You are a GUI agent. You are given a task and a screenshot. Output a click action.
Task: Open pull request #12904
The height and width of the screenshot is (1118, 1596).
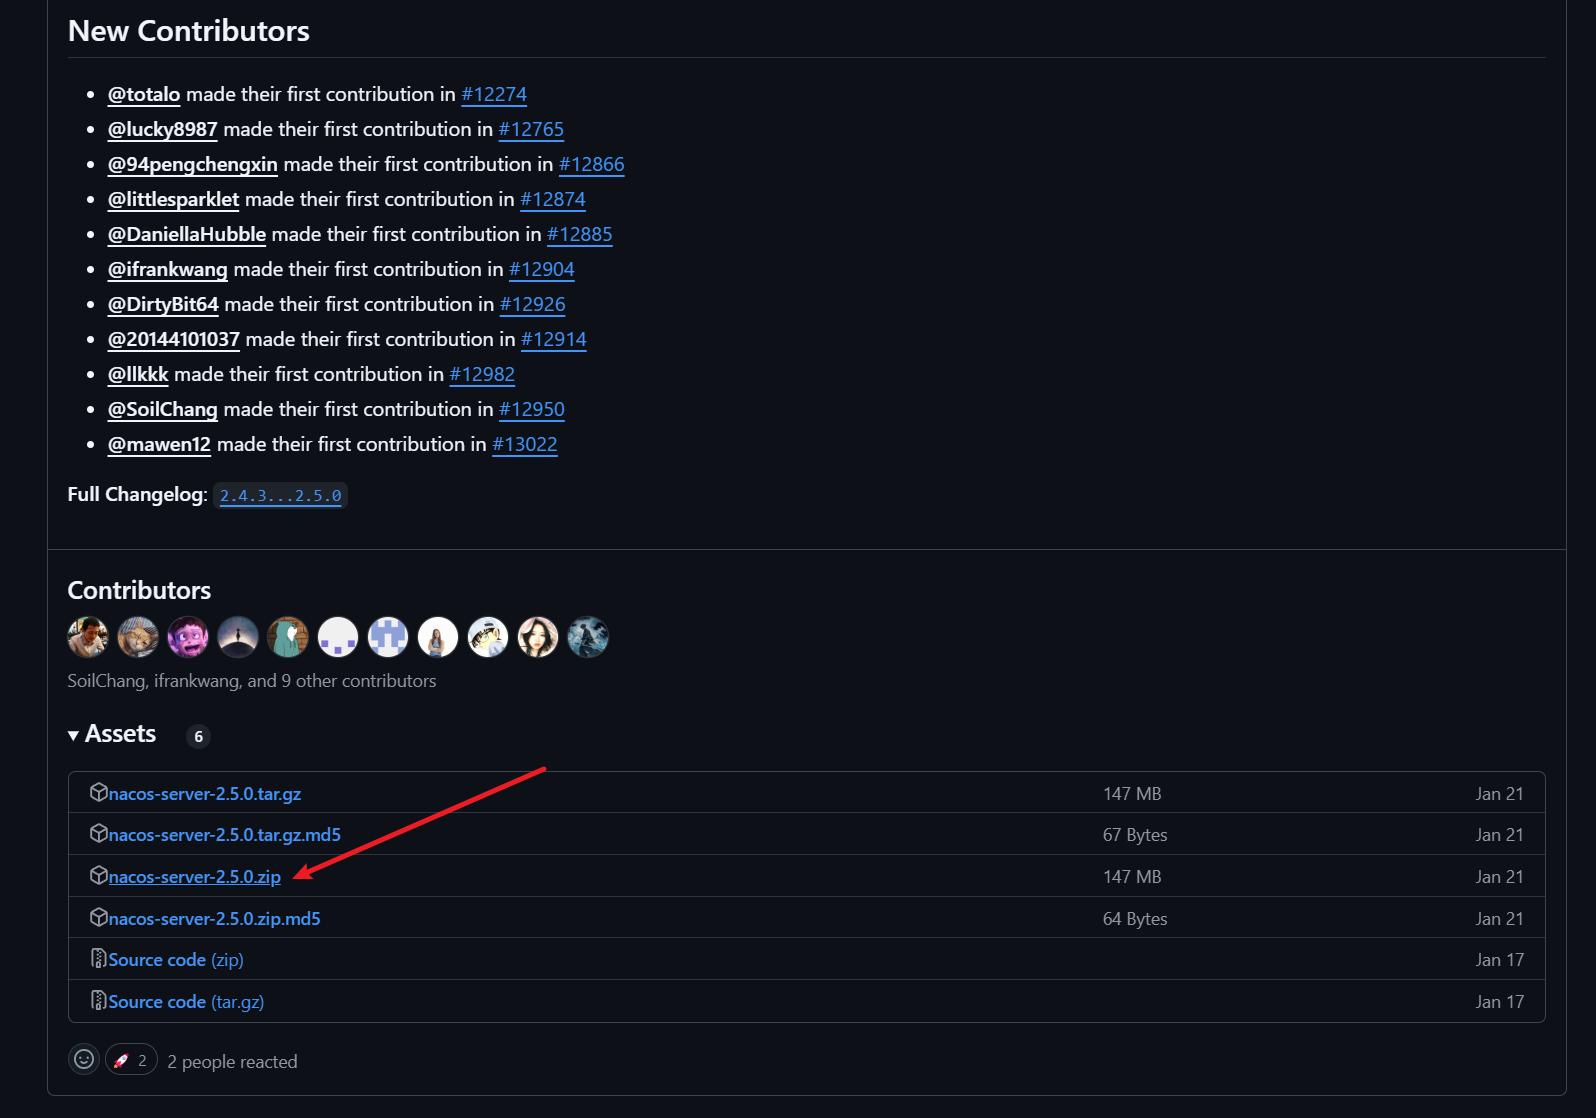pyautogui.click(x=542, y=269)
